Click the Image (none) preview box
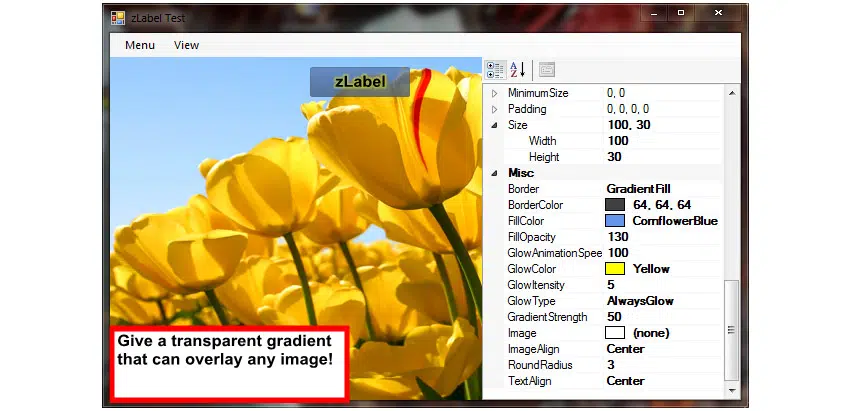This screenshot has height=411, width=850. pos(615,333)
